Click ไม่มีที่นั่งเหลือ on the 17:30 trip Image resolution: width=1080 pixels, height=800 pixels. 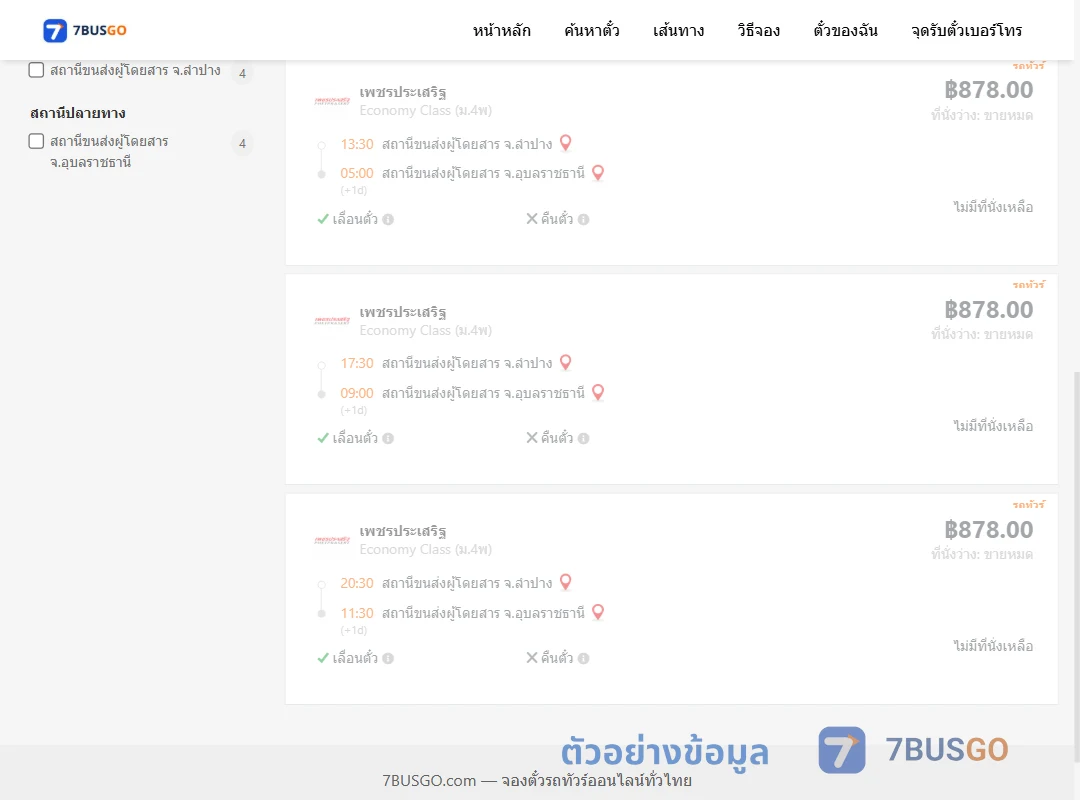click(x=993, y=426)
